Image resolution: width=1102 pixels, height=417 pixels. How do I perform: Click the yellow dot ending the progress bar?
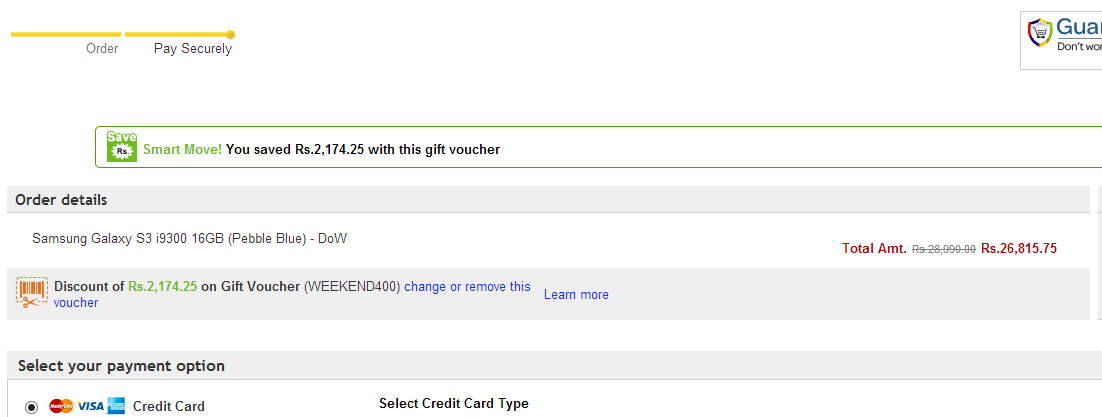pos(231,34)
